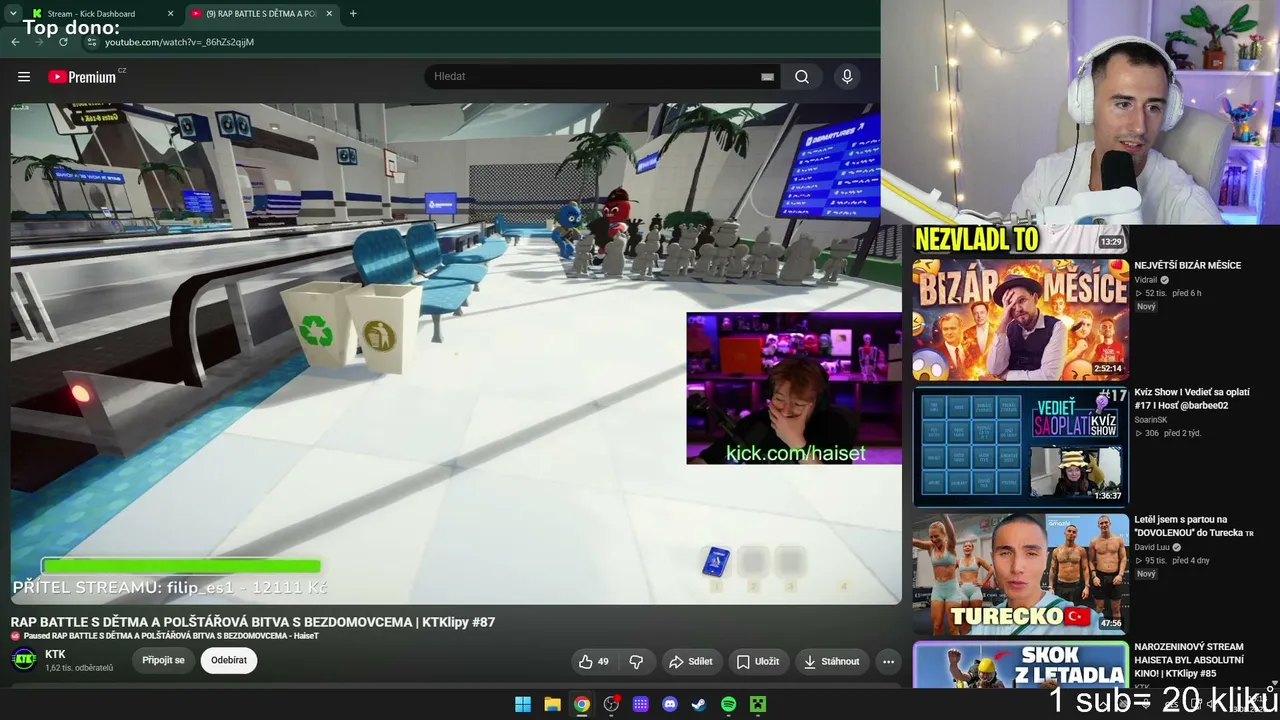Open the NEJVĚTŠÍ BIZÁR MĚSÍCE title
Image resolution: width=1280 pixels, height=720 pixels.
click(1187, 266)
